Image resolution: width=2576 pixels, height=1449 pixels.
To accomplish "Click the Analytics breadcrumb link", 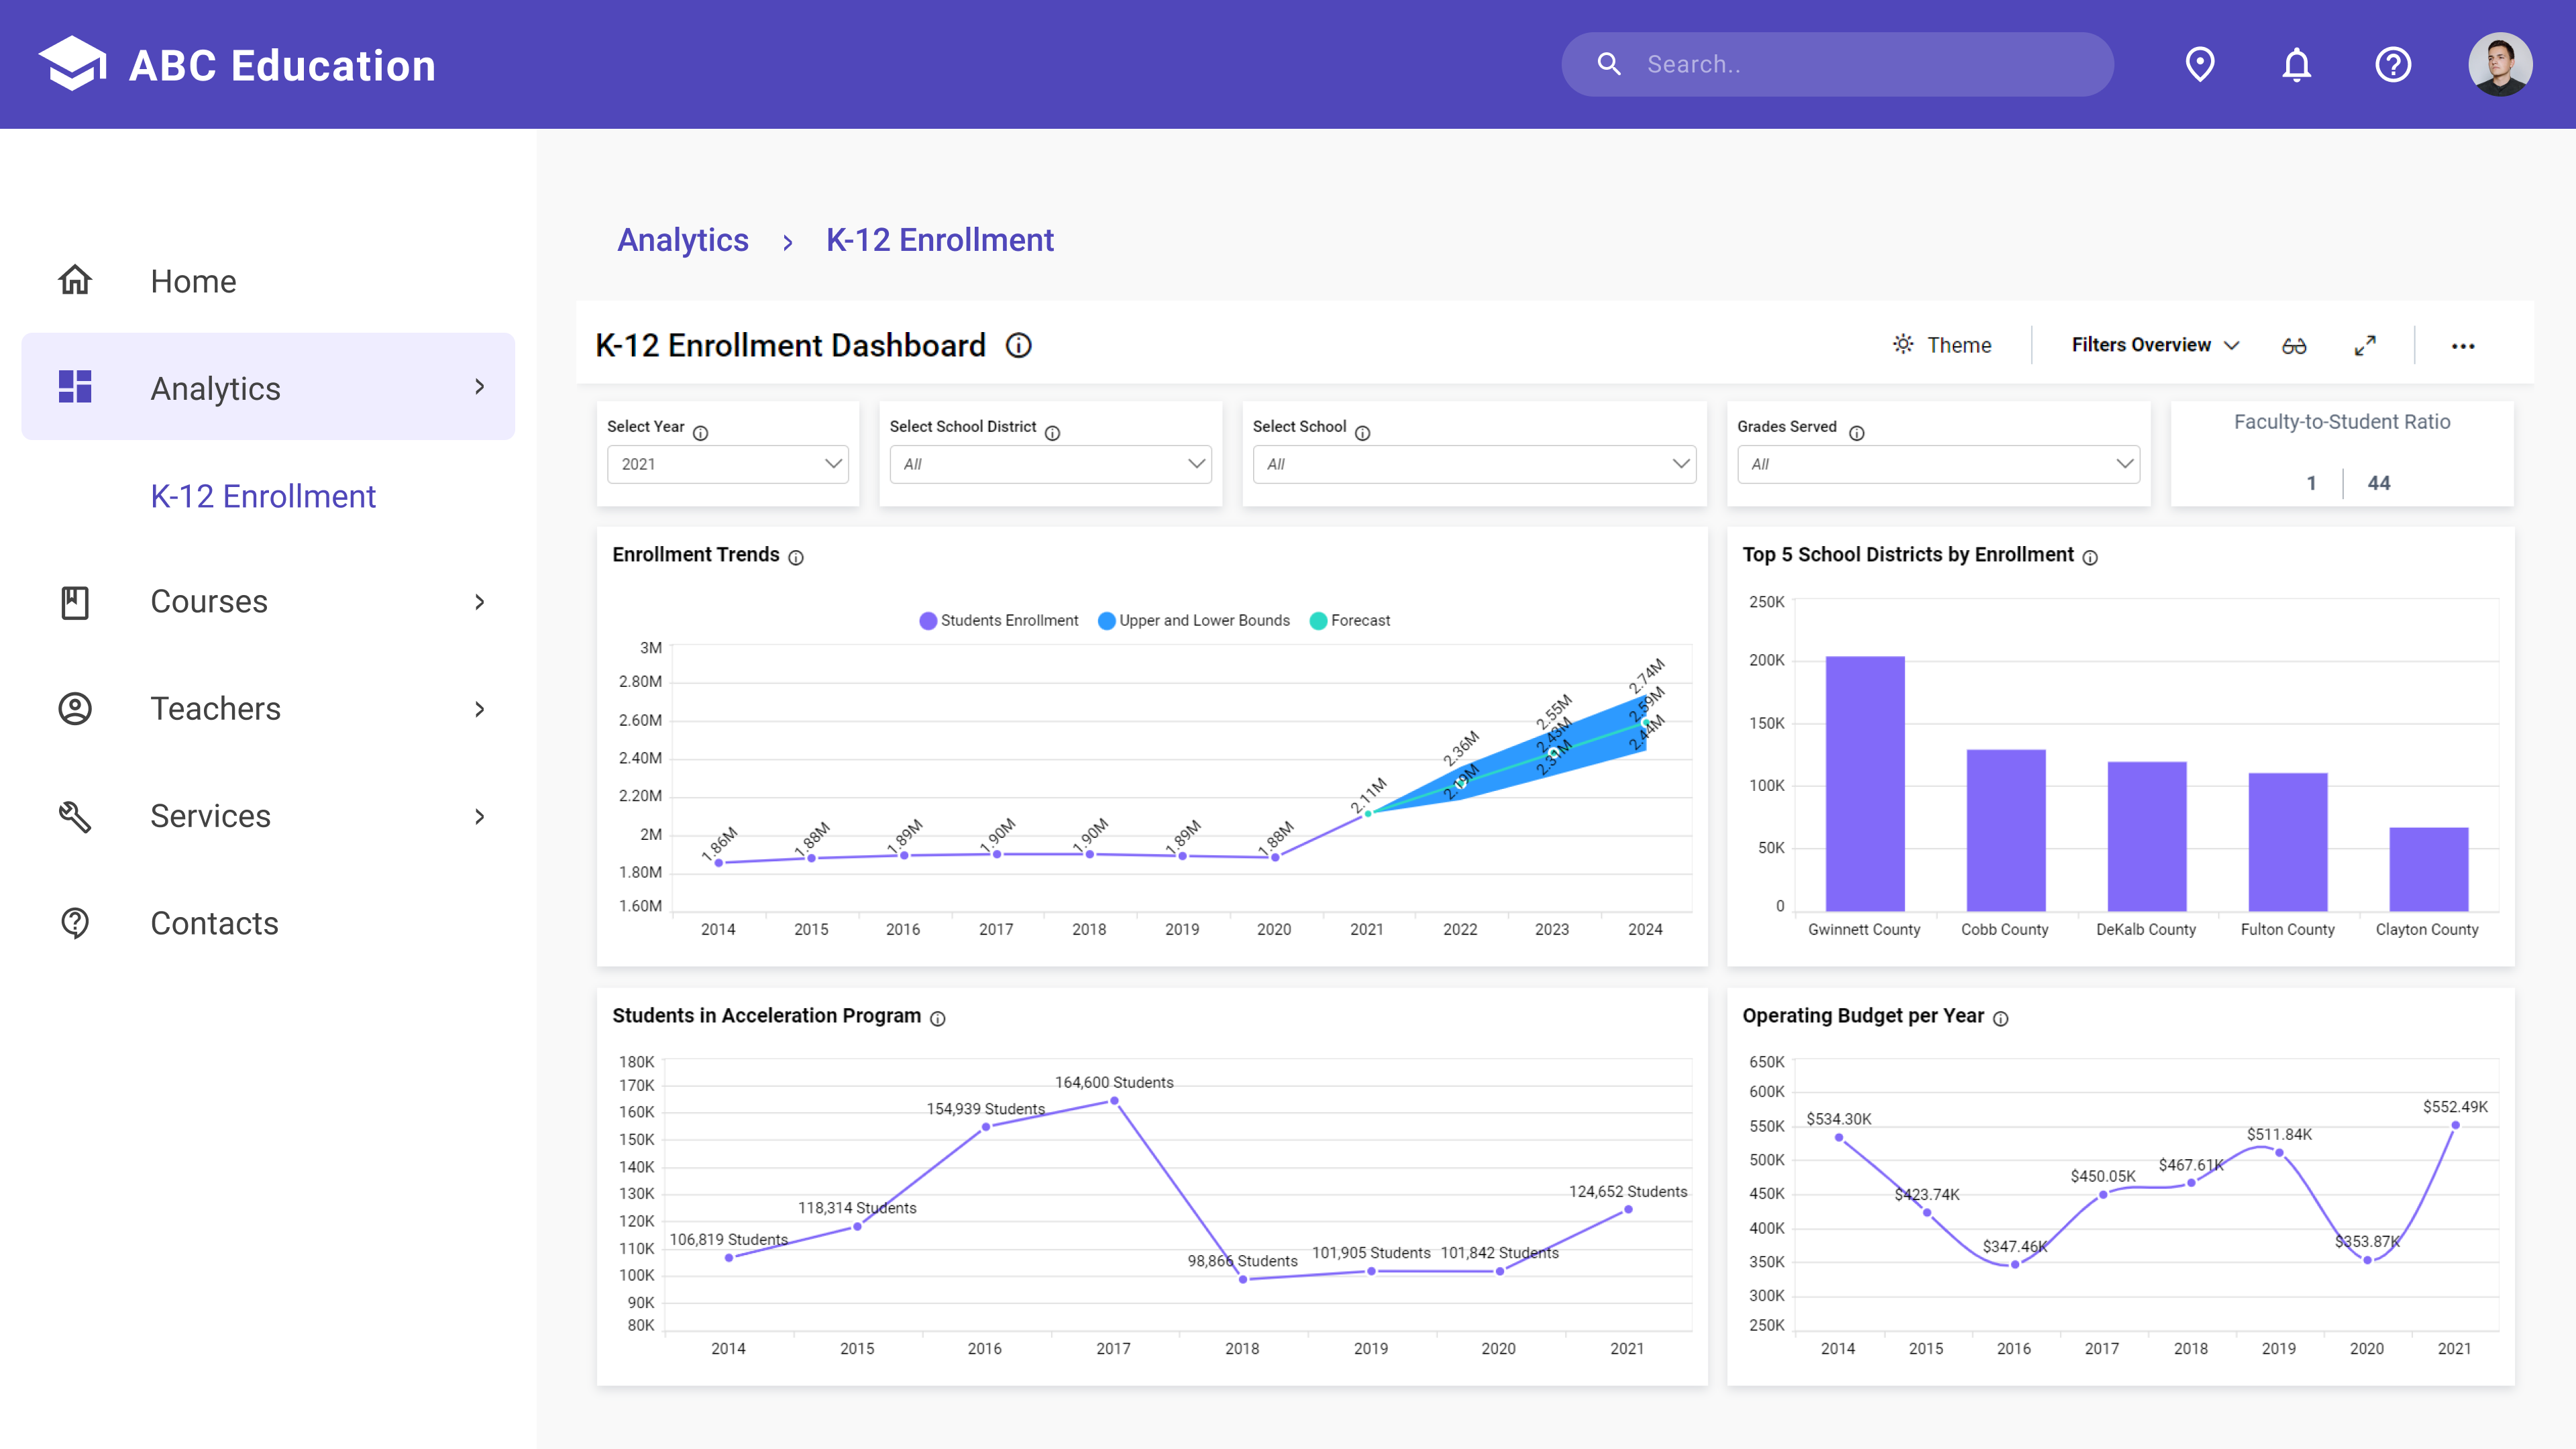I will (x=683, y=240).
